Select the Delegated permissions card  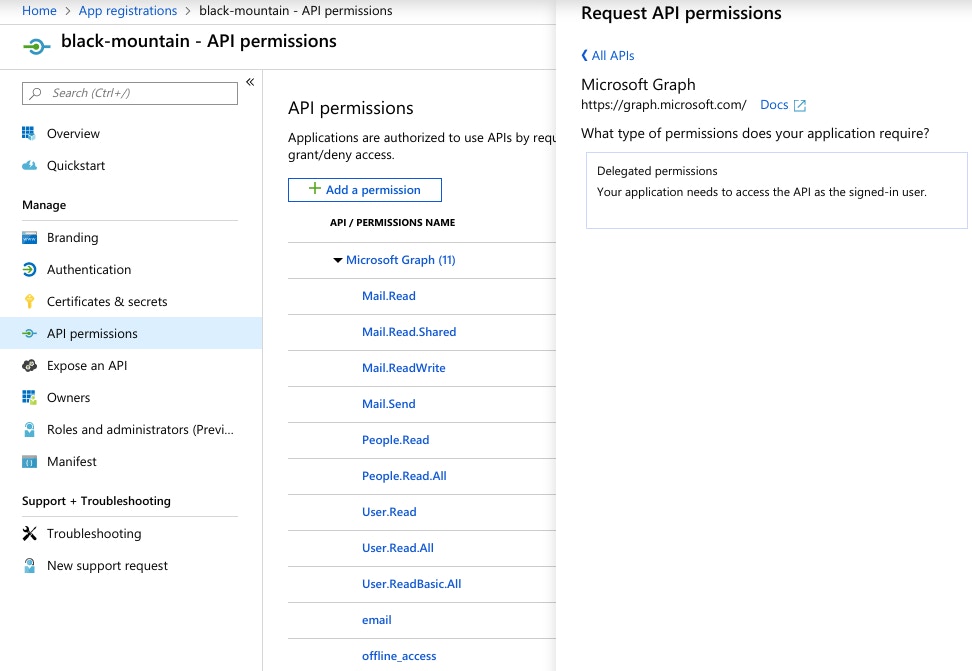pos(776,190)
